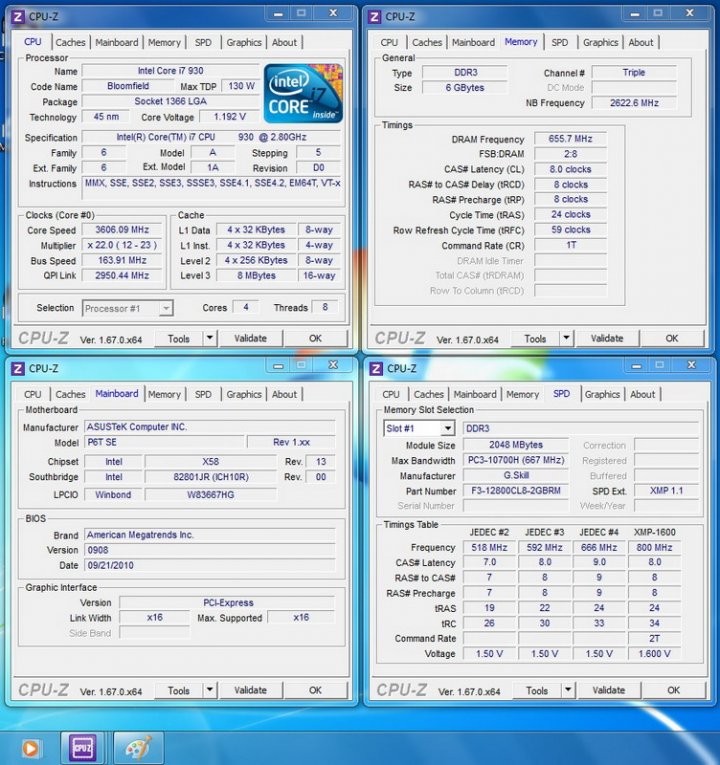Close the SPD tab CPU-Z window

692,365
